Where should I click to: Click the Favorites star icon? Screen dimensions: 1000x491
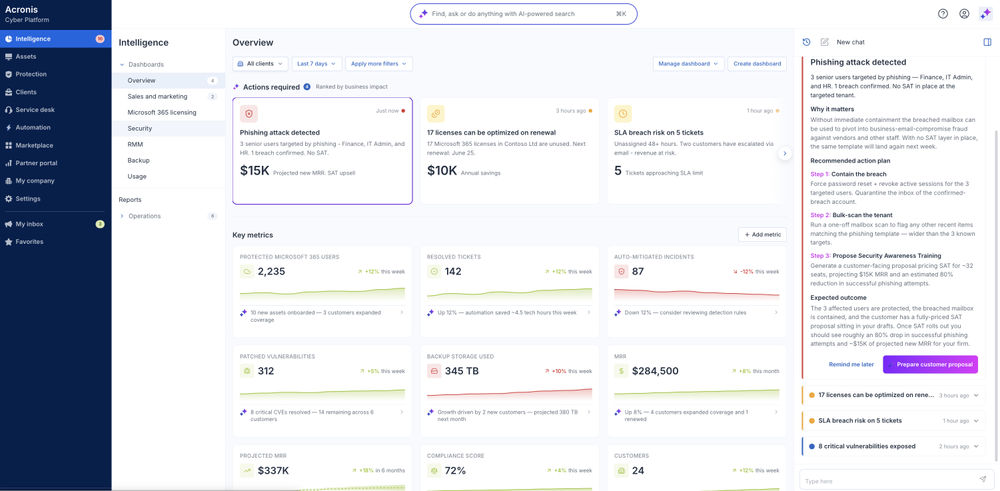[8, 242]
